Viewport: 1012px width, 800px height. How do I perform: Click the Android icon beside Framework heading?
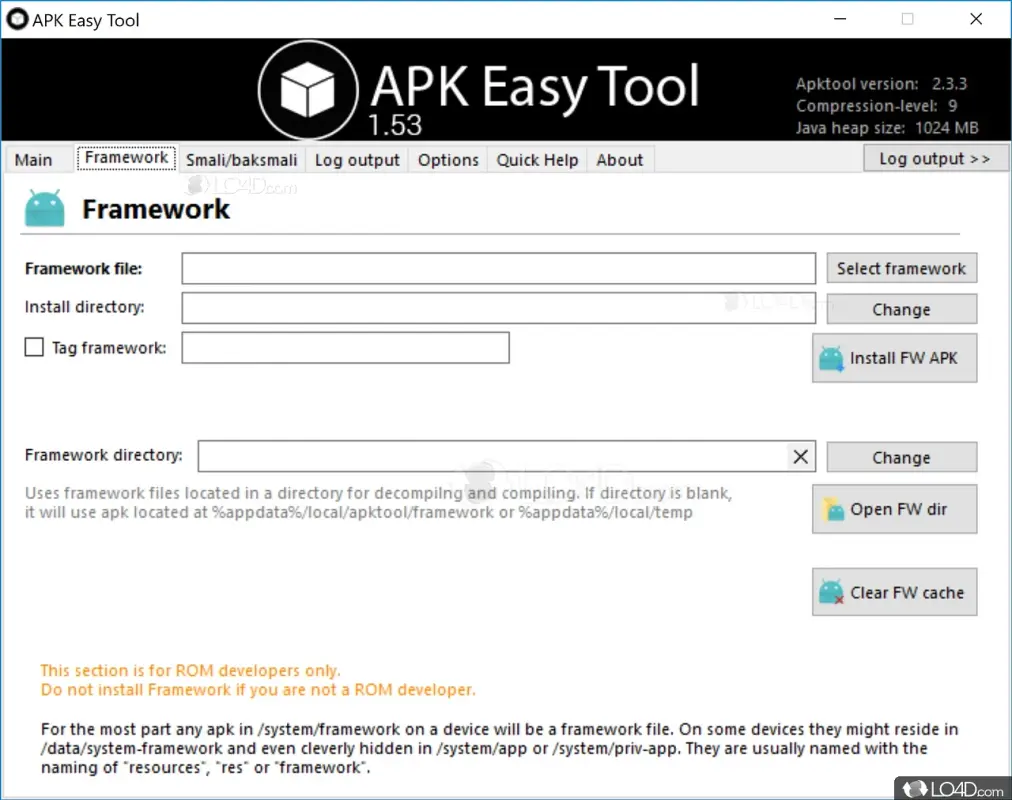pos(45,208)
